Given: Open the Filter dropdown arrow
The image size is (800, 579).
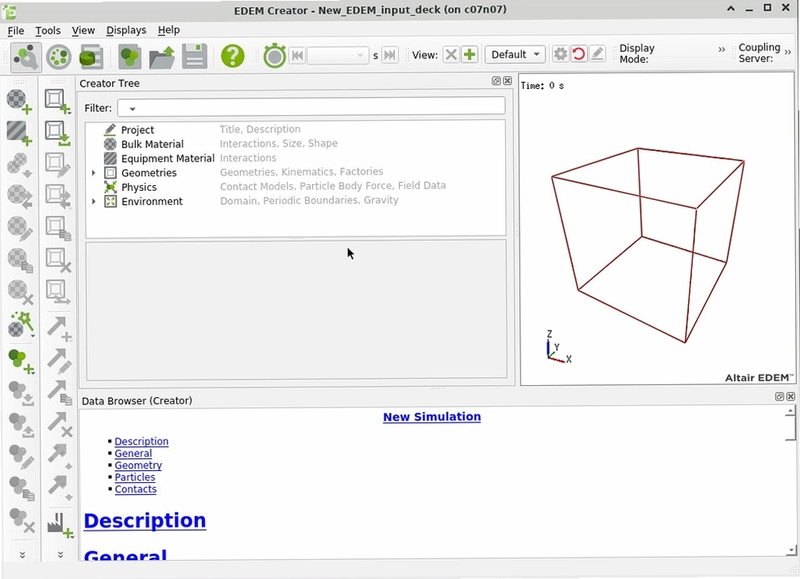Looking at the screenshot, I should [x=132, y=109].
